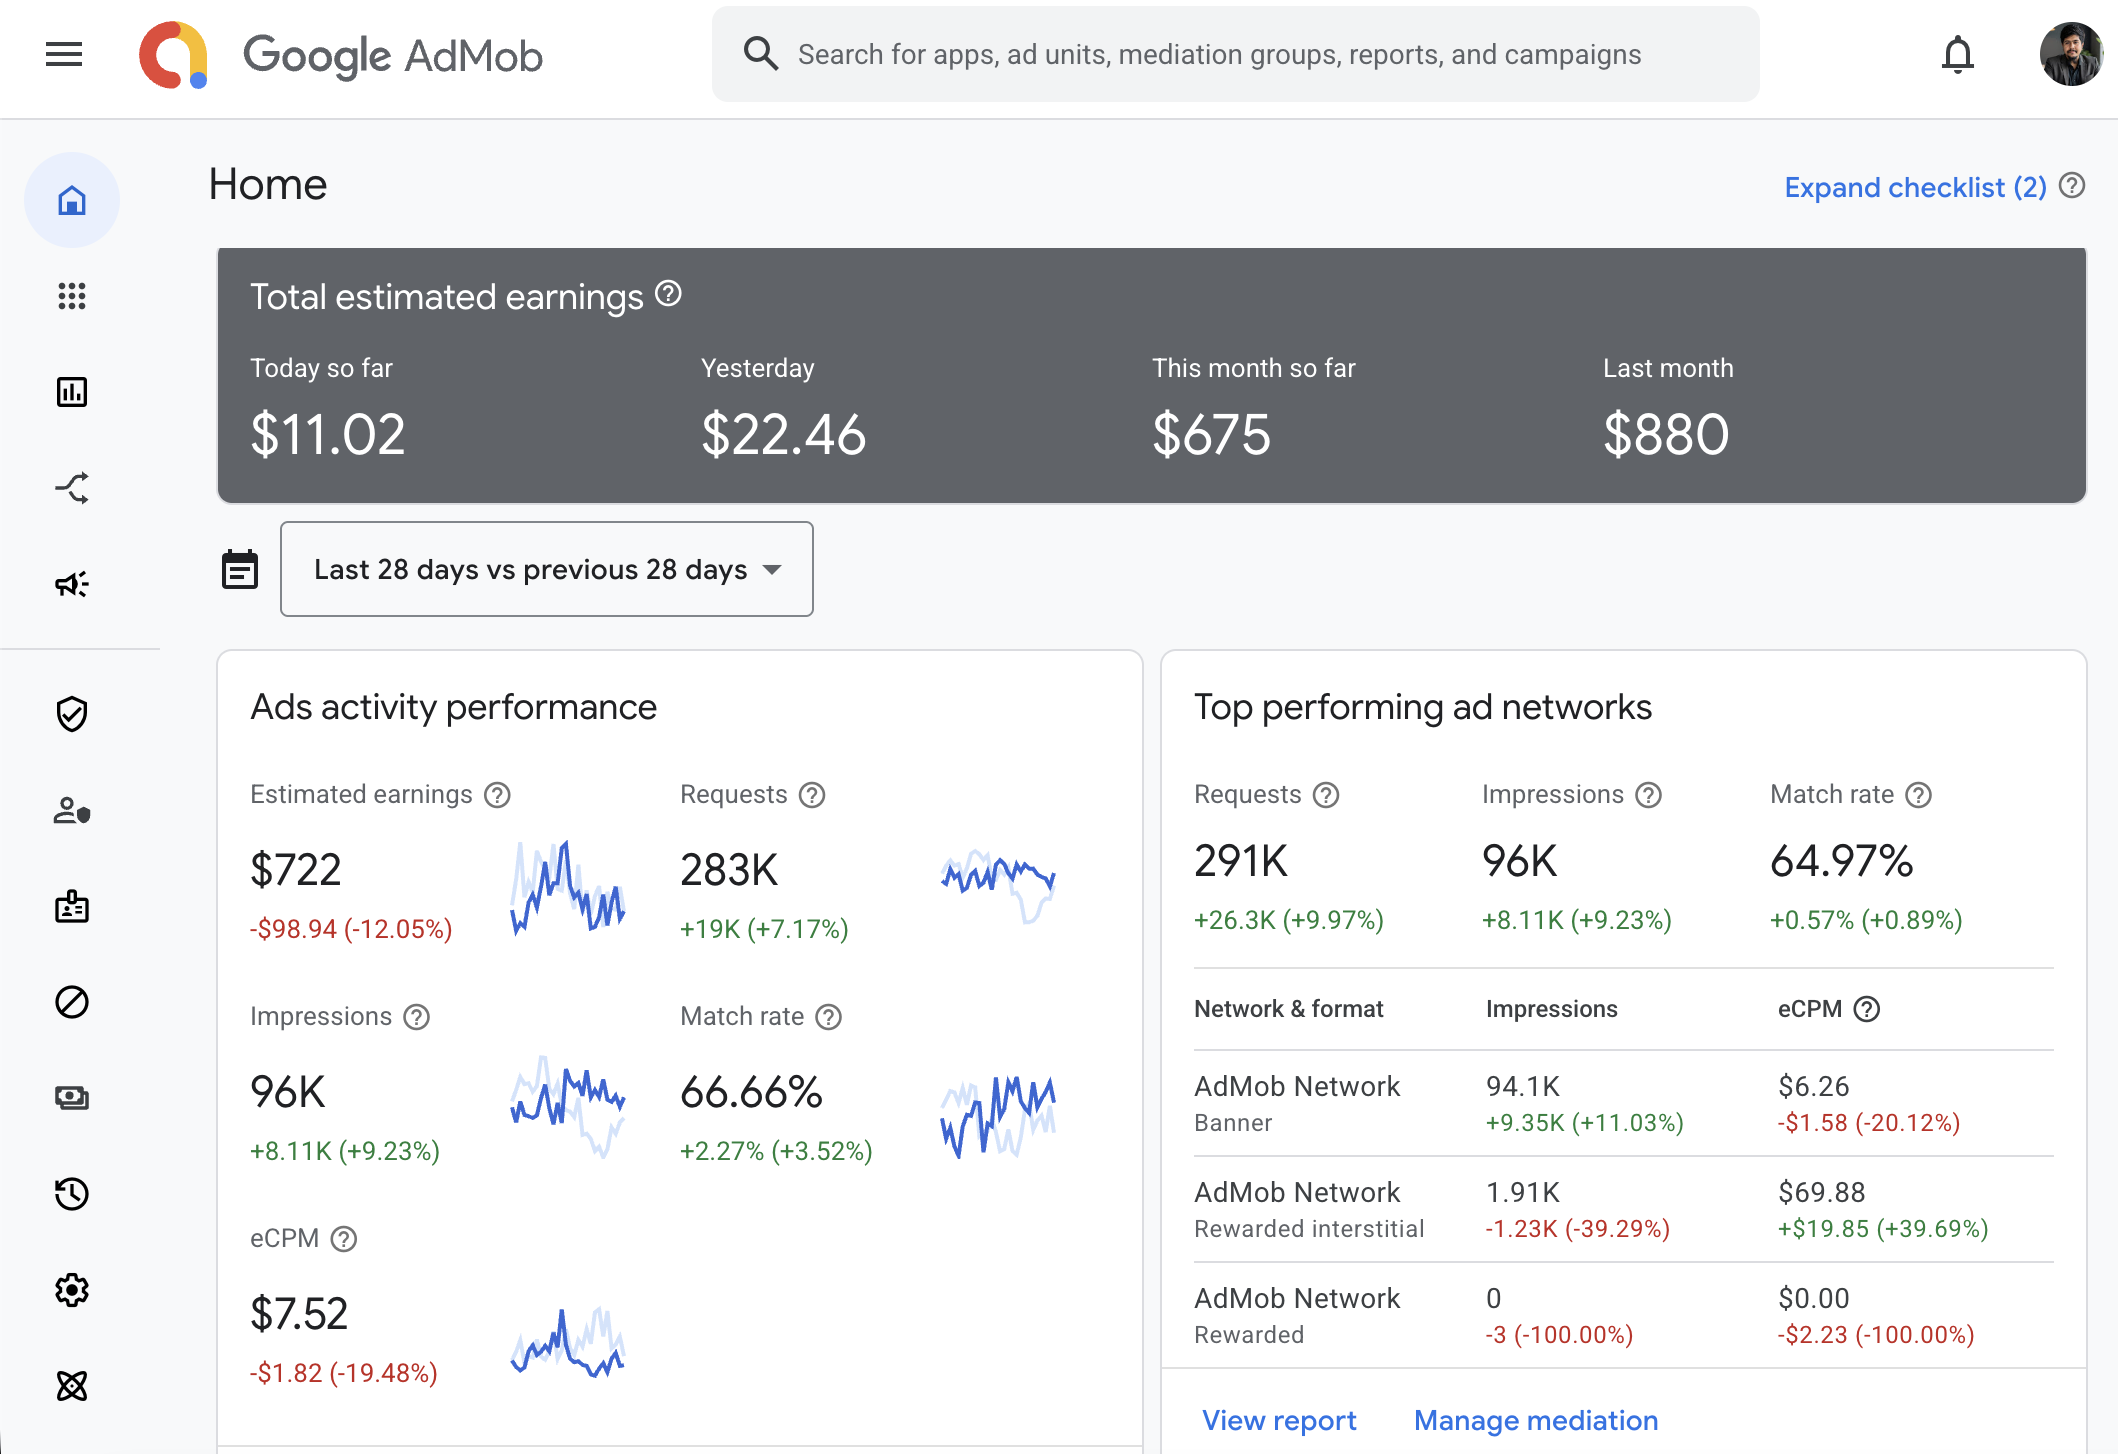Open help for Total estimated earnings
The image size is (2118, 1454).
click(x=668, y=294)
